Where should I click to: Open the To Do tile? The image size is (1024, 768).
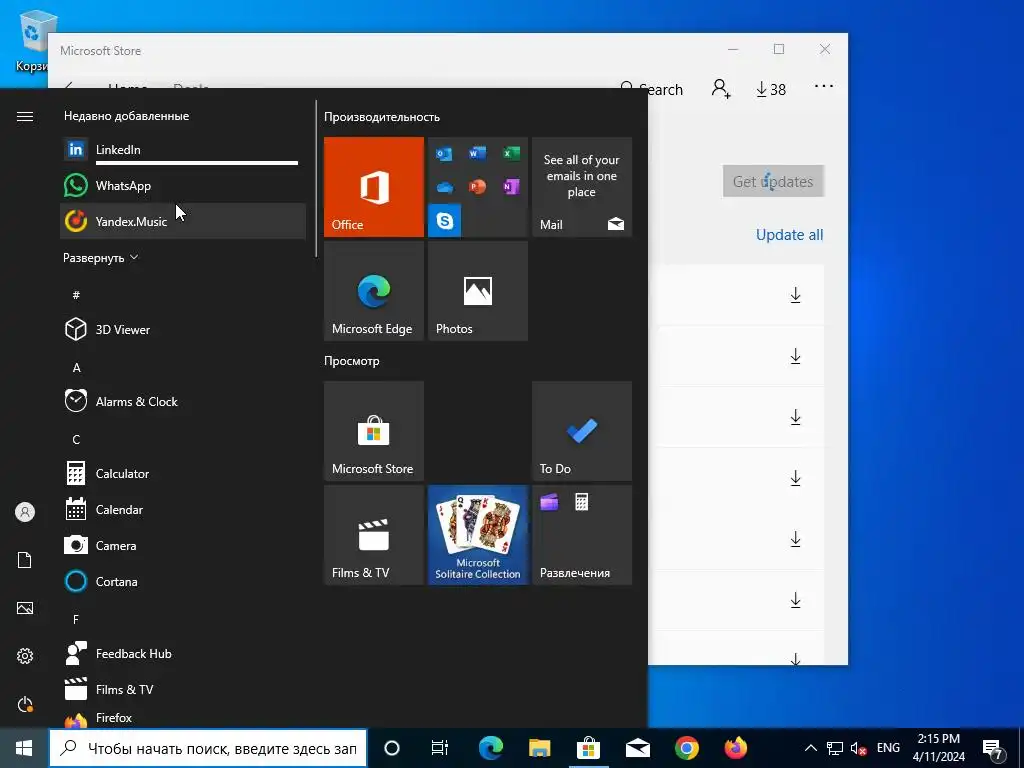click(582, 431)
